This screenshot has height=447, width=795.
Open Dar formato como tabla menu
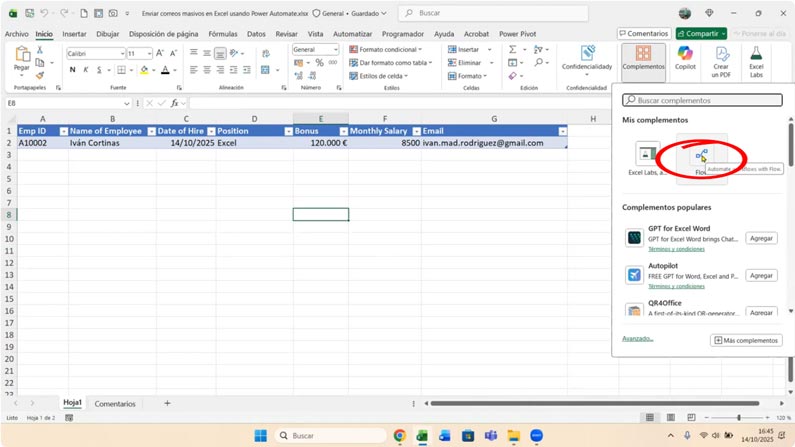(x=391, y=62)
